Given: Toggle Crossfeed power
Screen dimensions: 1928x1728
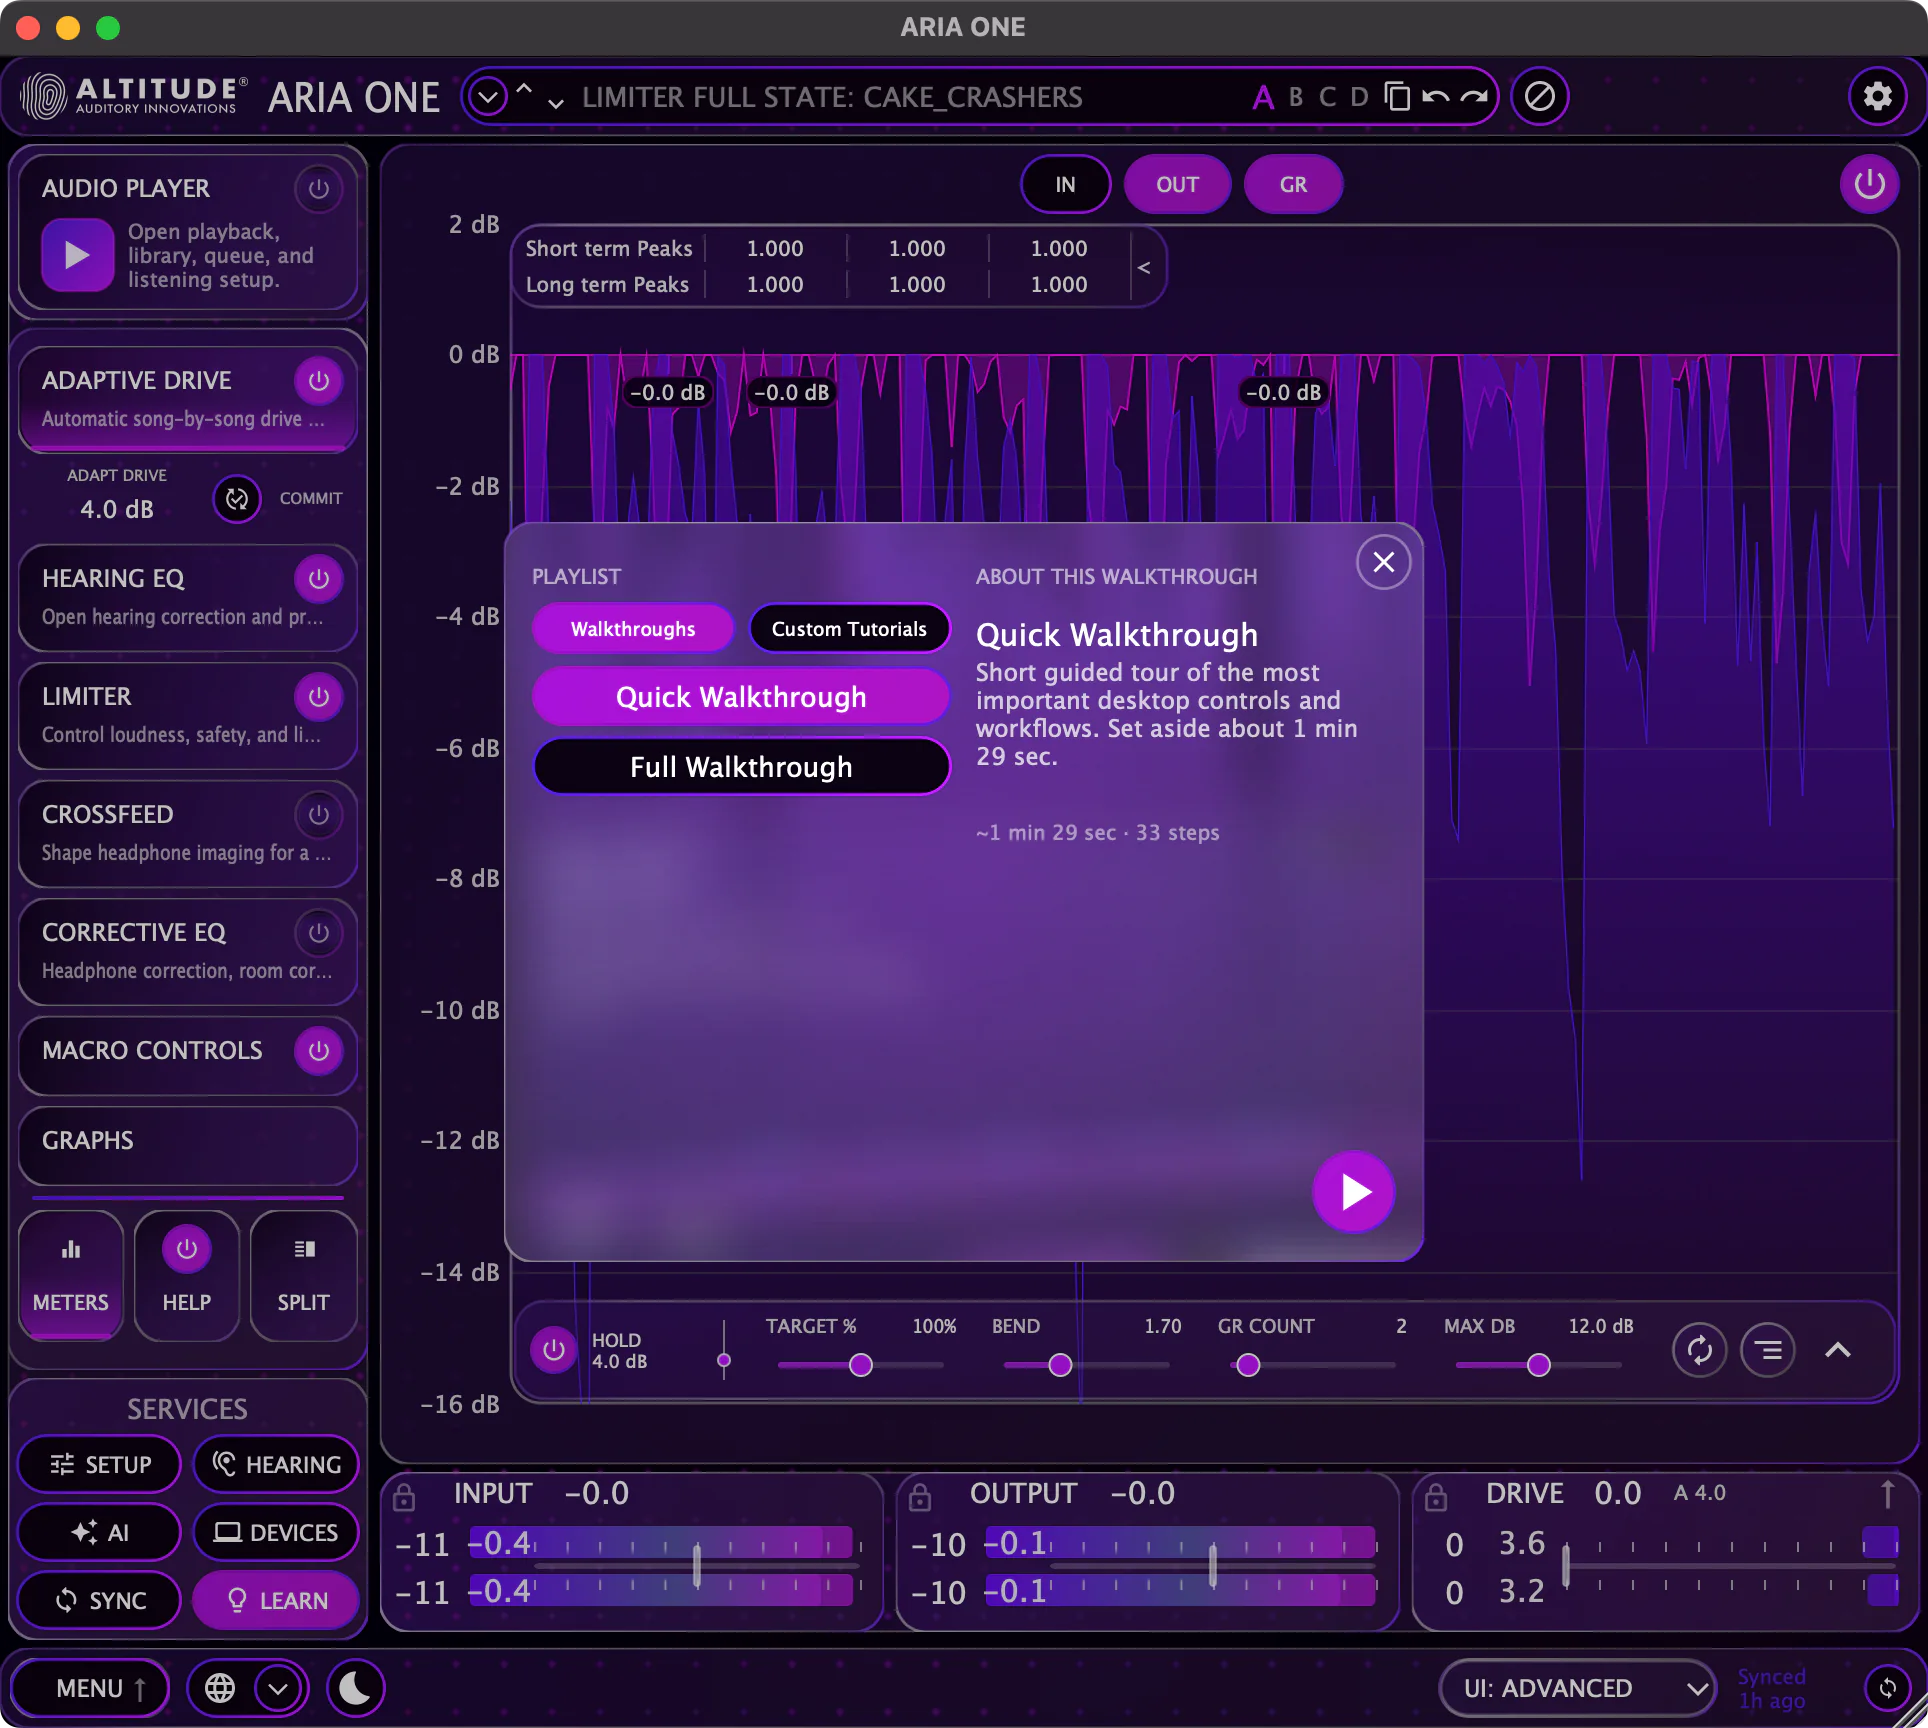Looking at the screenshot, I should [x=318, y=814].
